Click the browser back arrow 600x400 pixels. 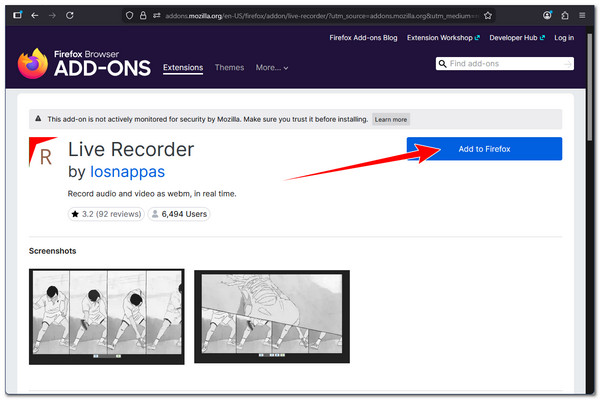pyautogui.click(x=35, y=15)
